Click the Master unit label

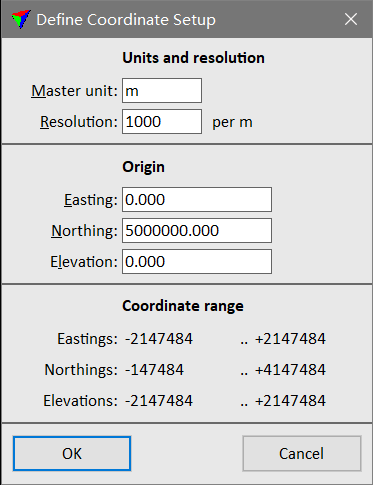75,91
